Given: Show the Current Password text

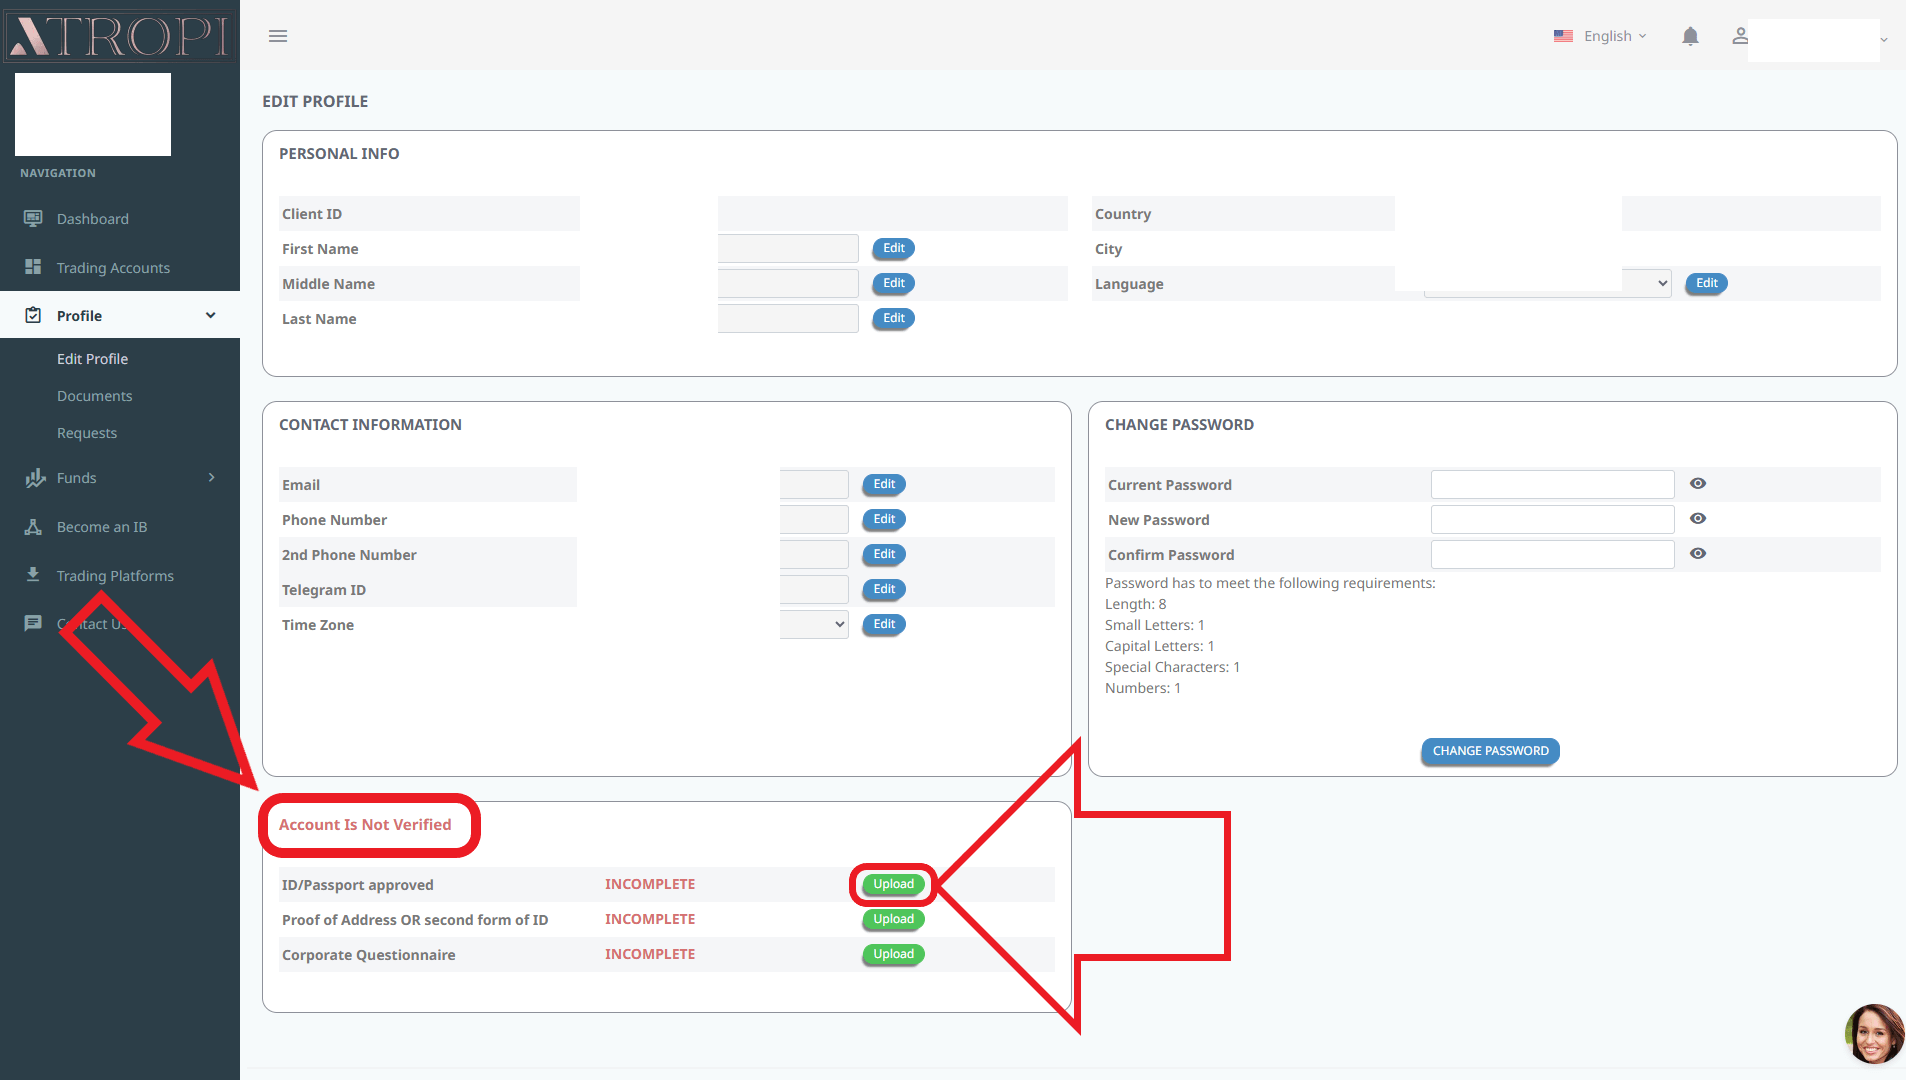Looking at the screenshot, I should click(x=1698, y=484).
